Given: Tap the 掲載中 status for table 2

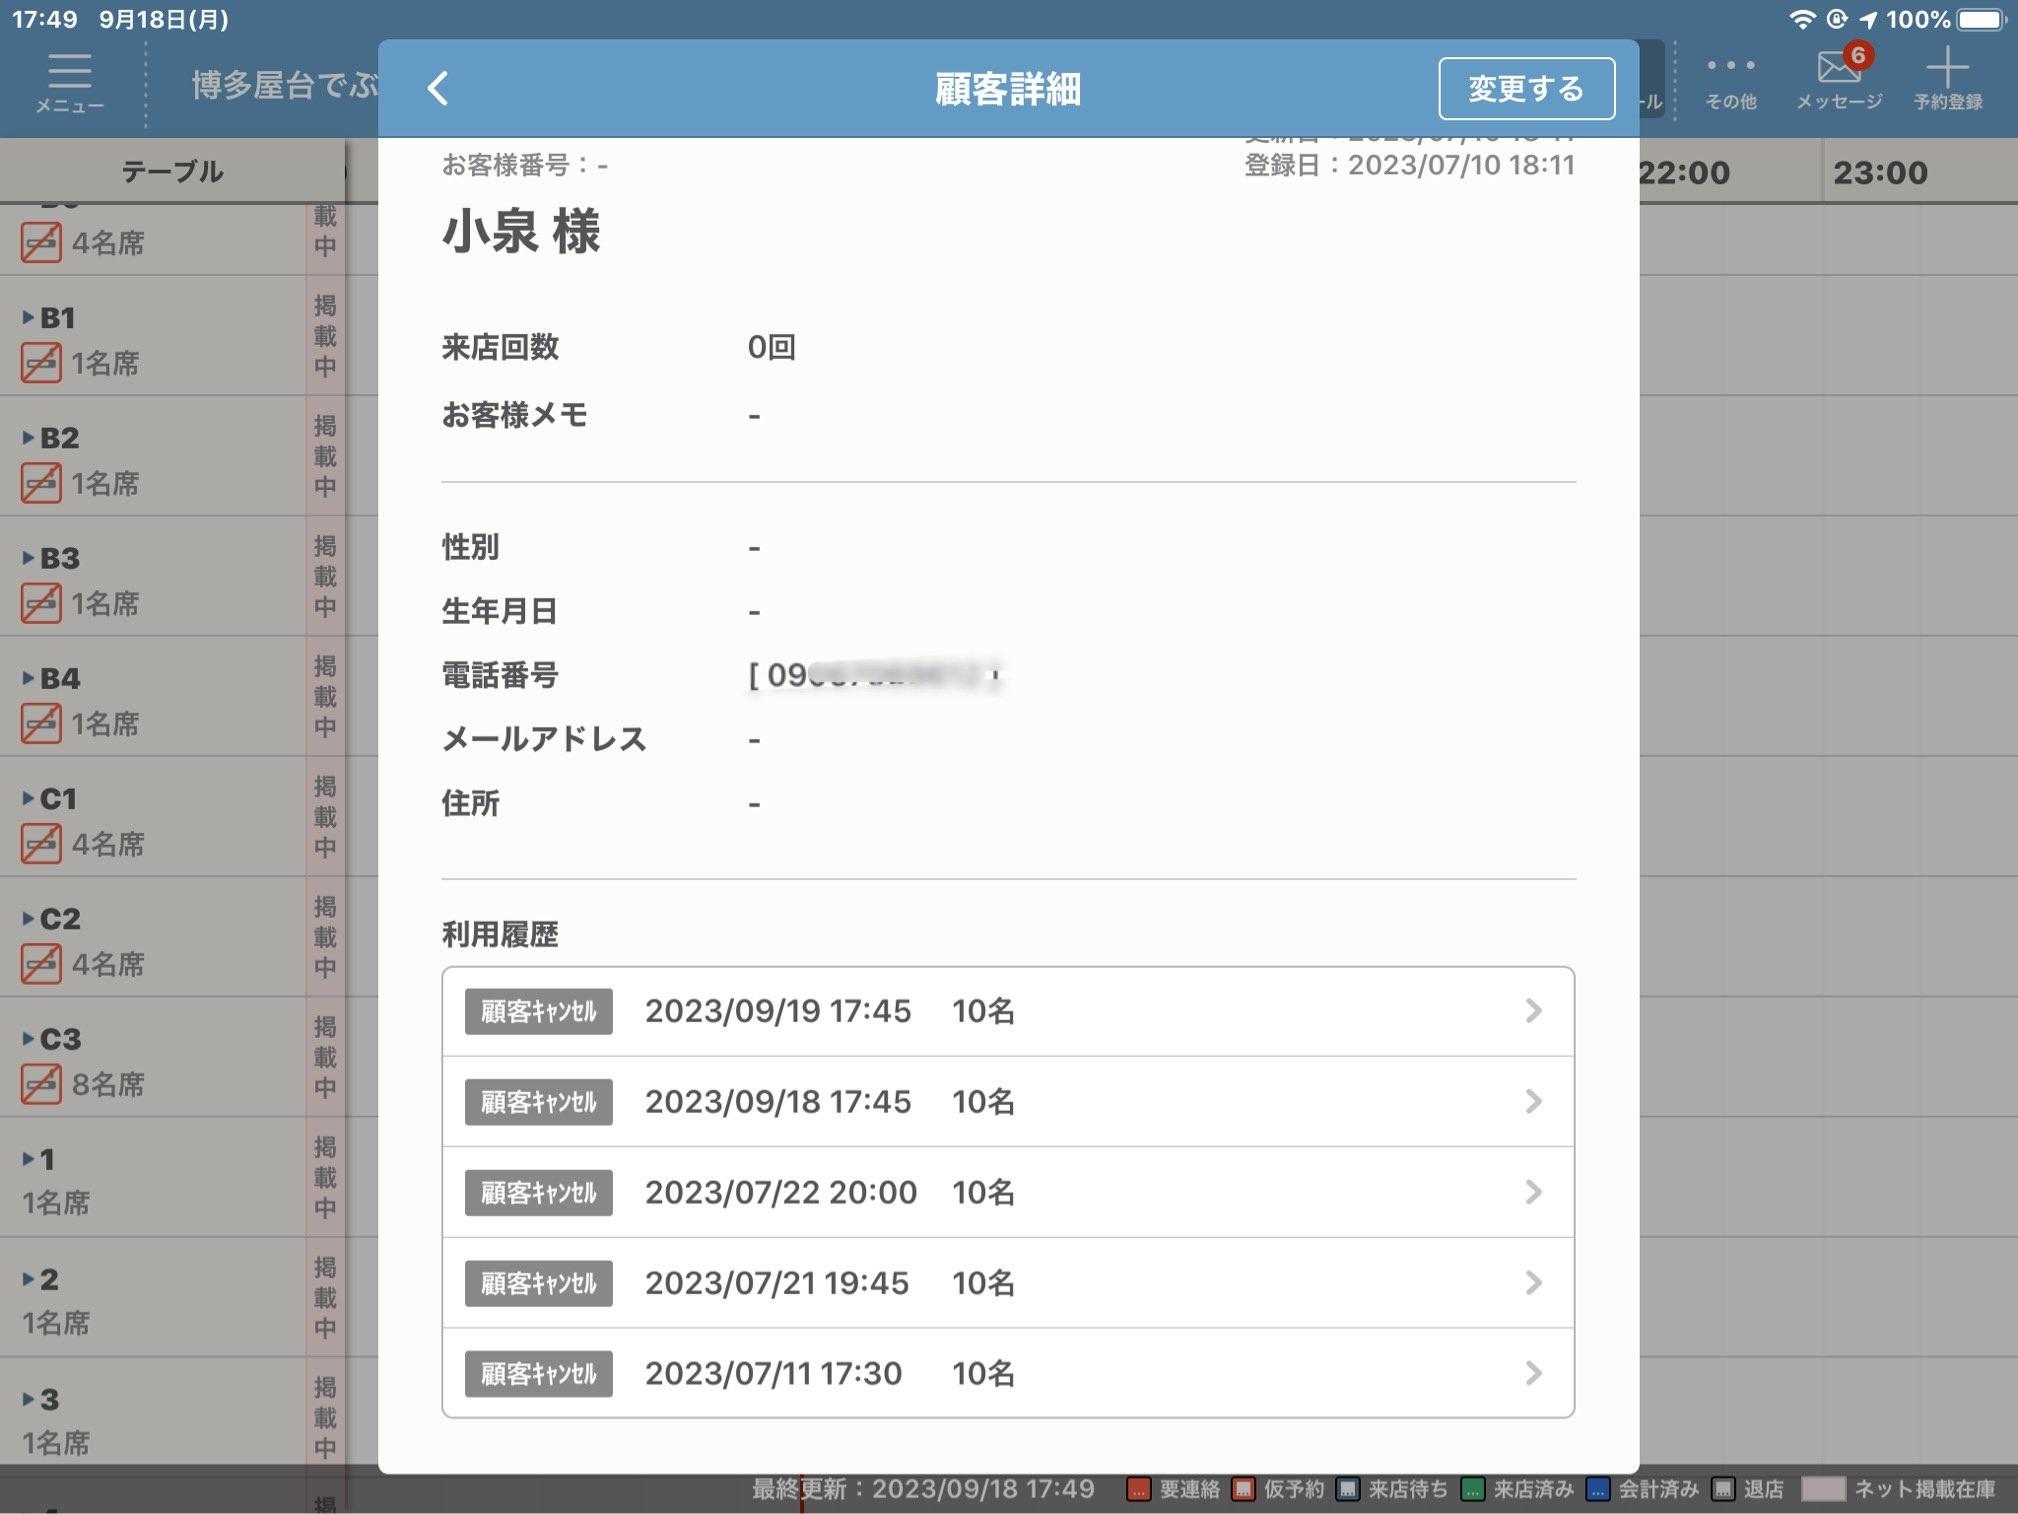Looking at the screenshot, I should click(325, 1297).
